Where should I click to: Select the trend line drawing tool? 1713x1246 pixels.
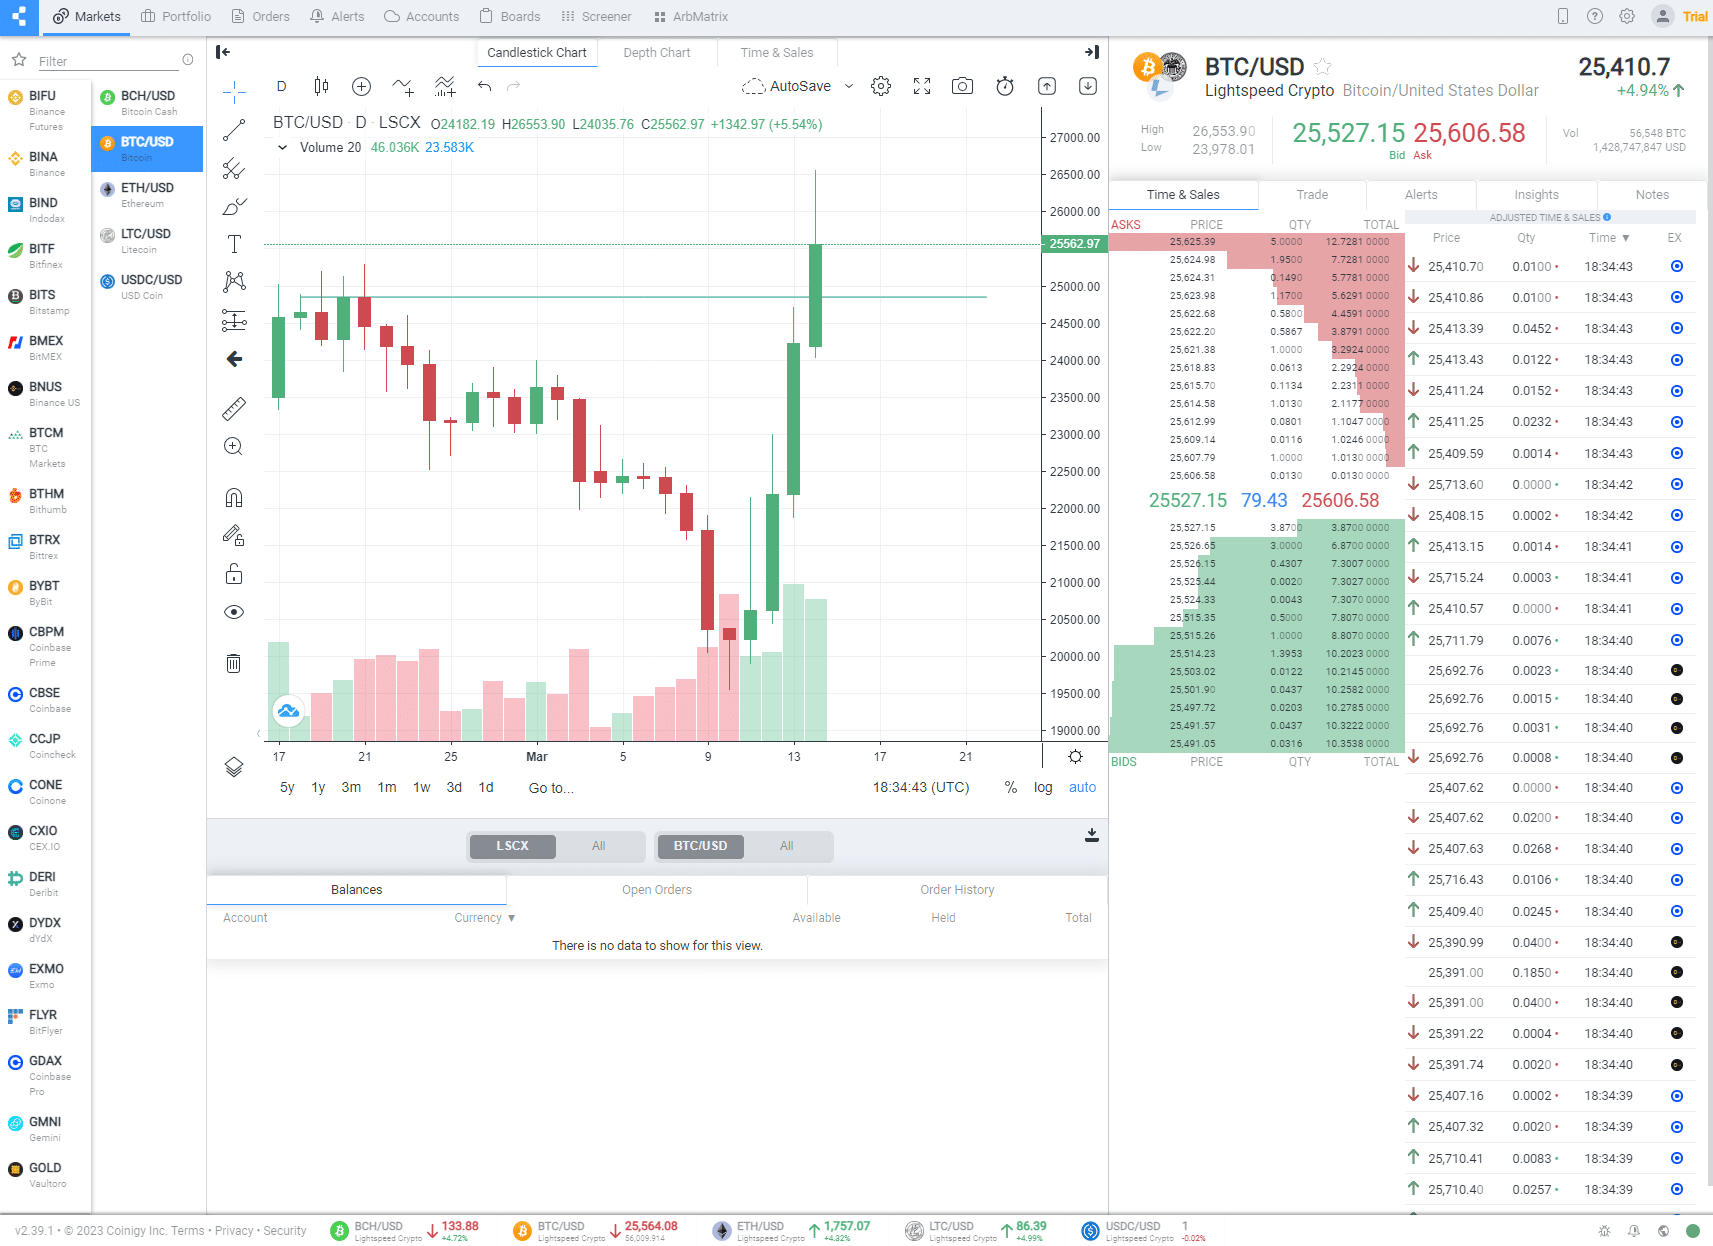pos(234,130)
